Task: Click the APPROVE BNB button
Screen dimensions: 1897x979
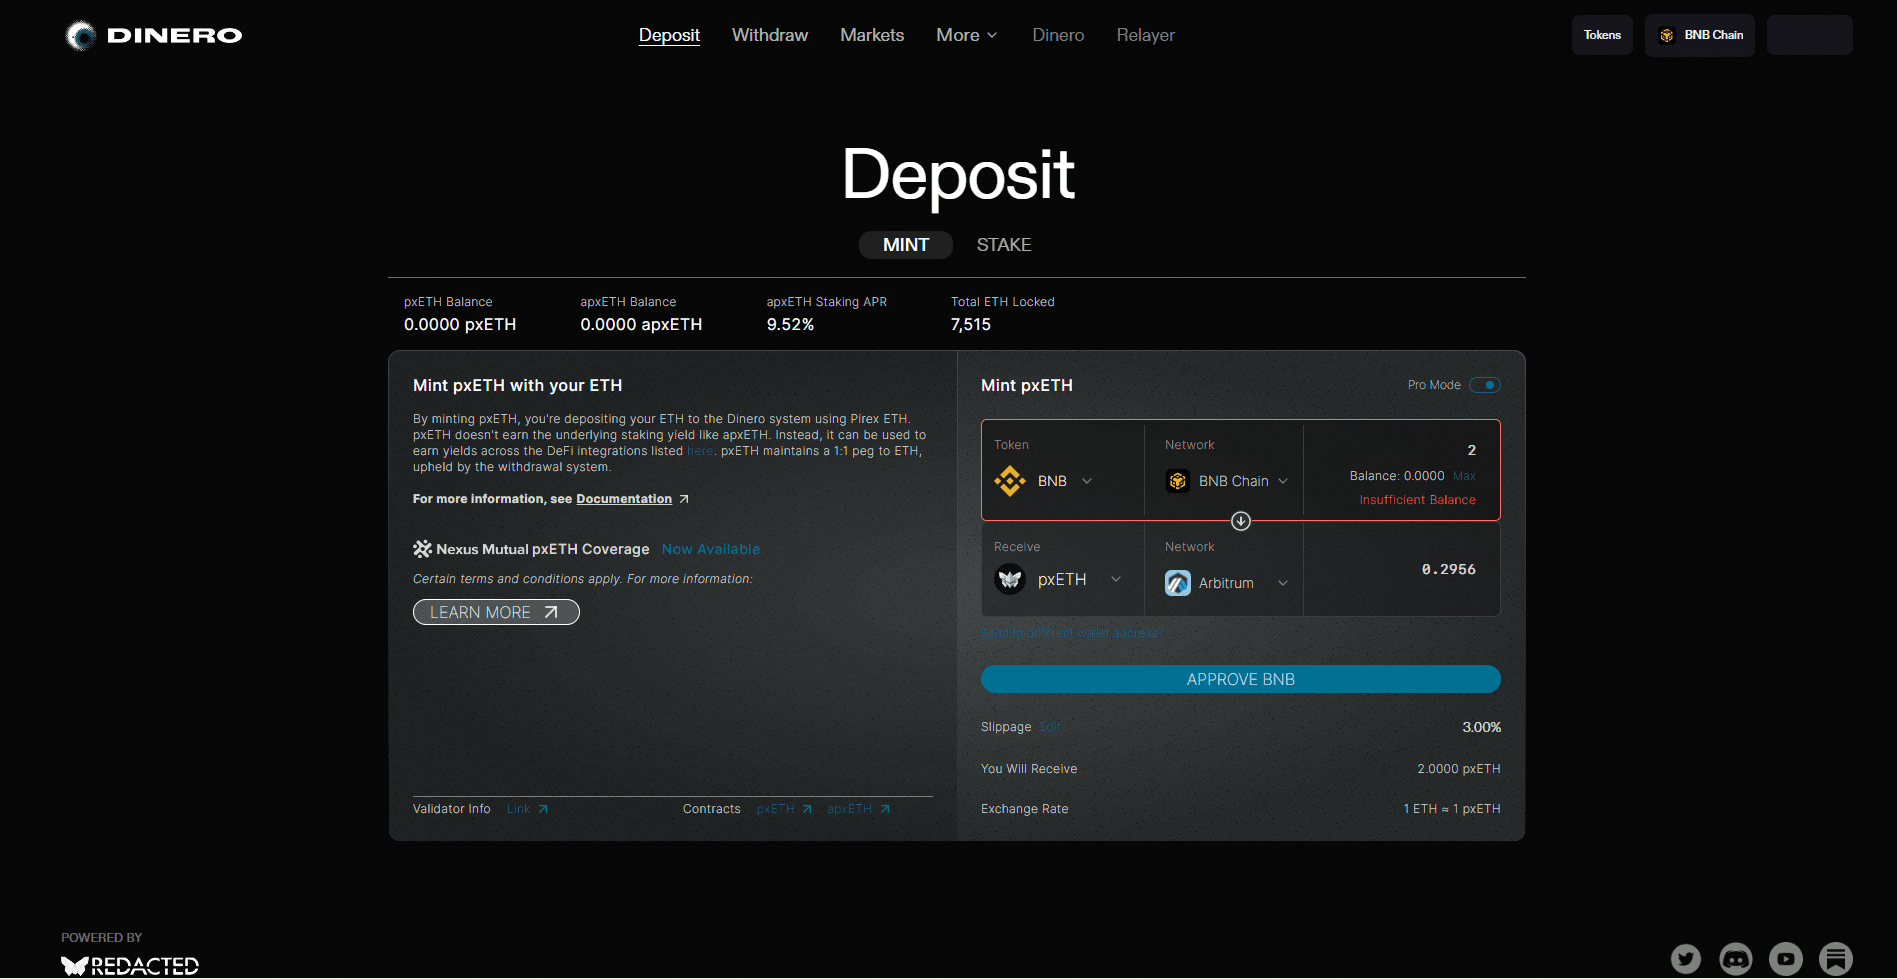Action: coord(1241,679)
